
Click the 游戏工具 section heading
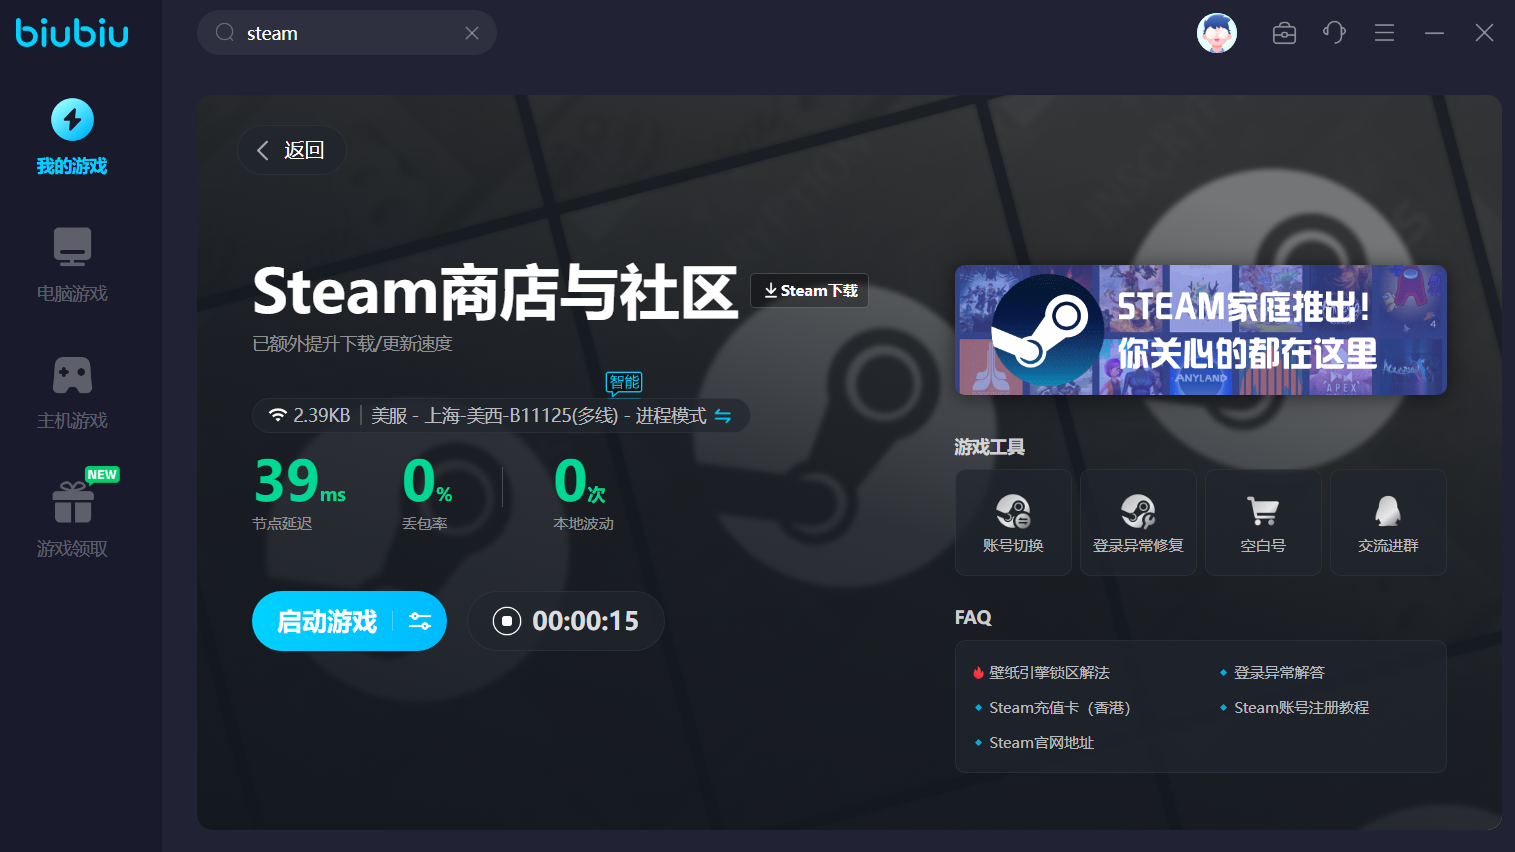(x=989, y=447)
